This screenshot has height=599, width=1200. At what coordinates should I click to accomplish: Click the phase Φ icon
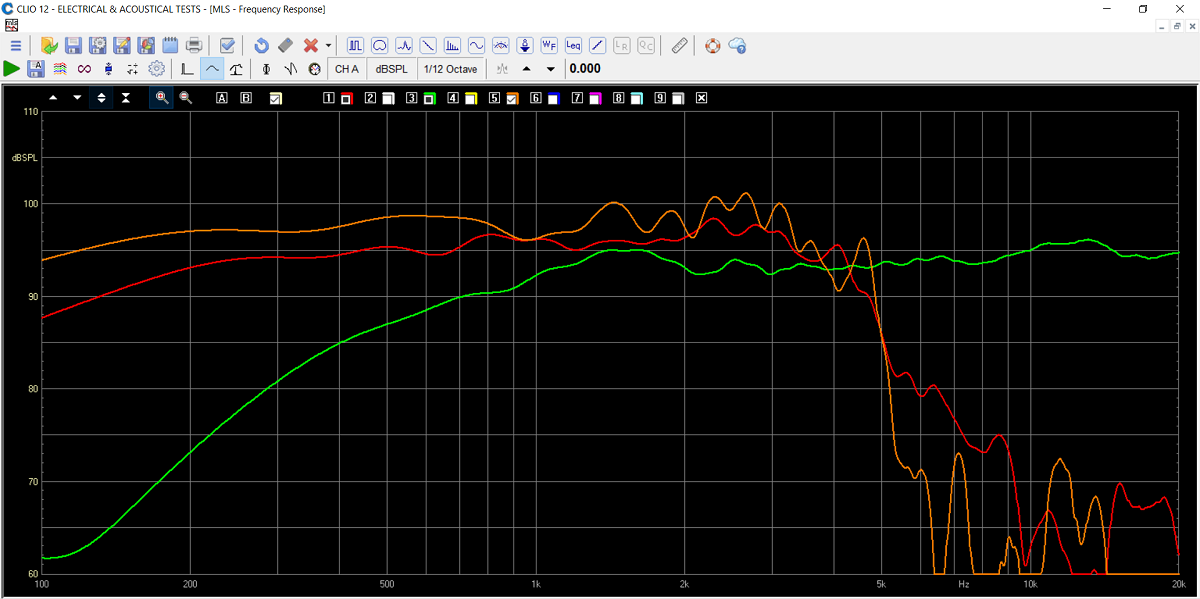click(266, 69)
